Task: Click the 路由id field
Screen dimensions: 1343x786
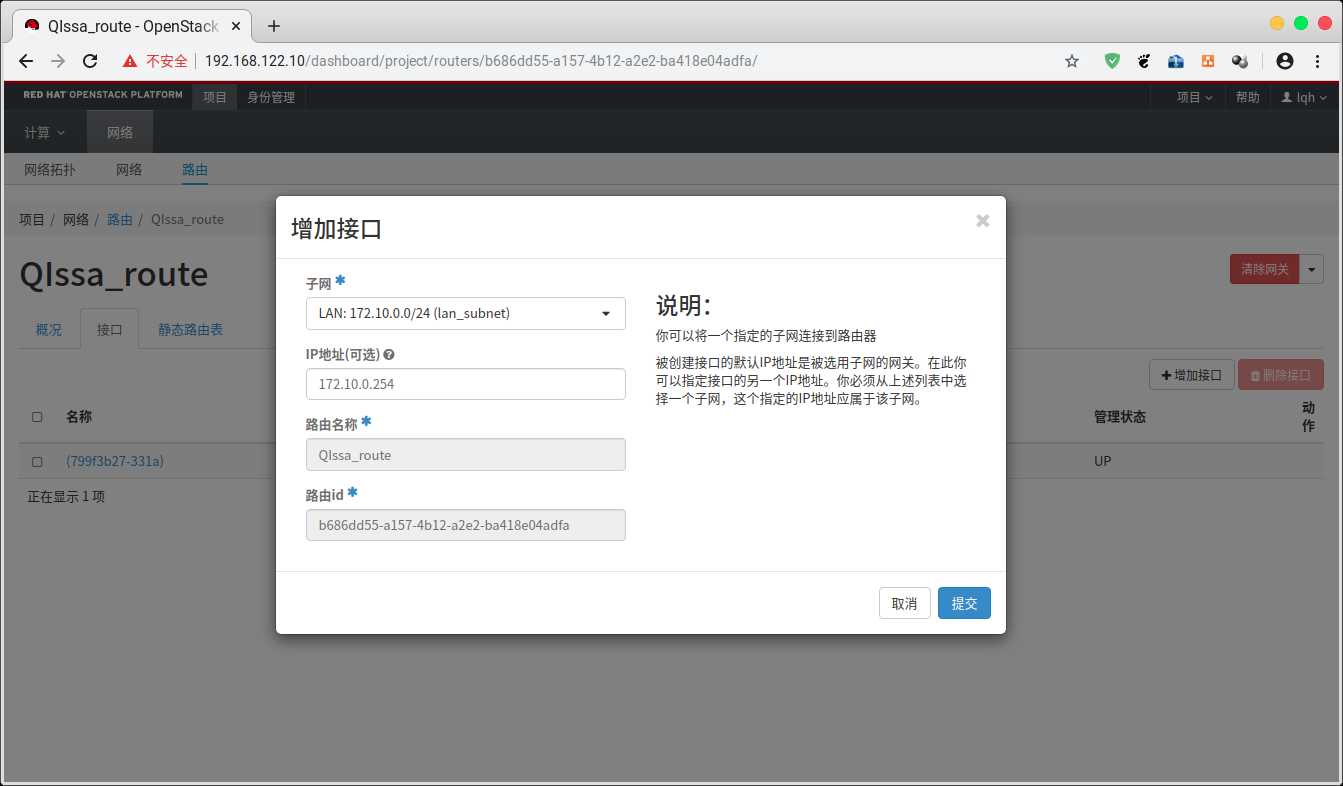Action: [x=465, y=525]
